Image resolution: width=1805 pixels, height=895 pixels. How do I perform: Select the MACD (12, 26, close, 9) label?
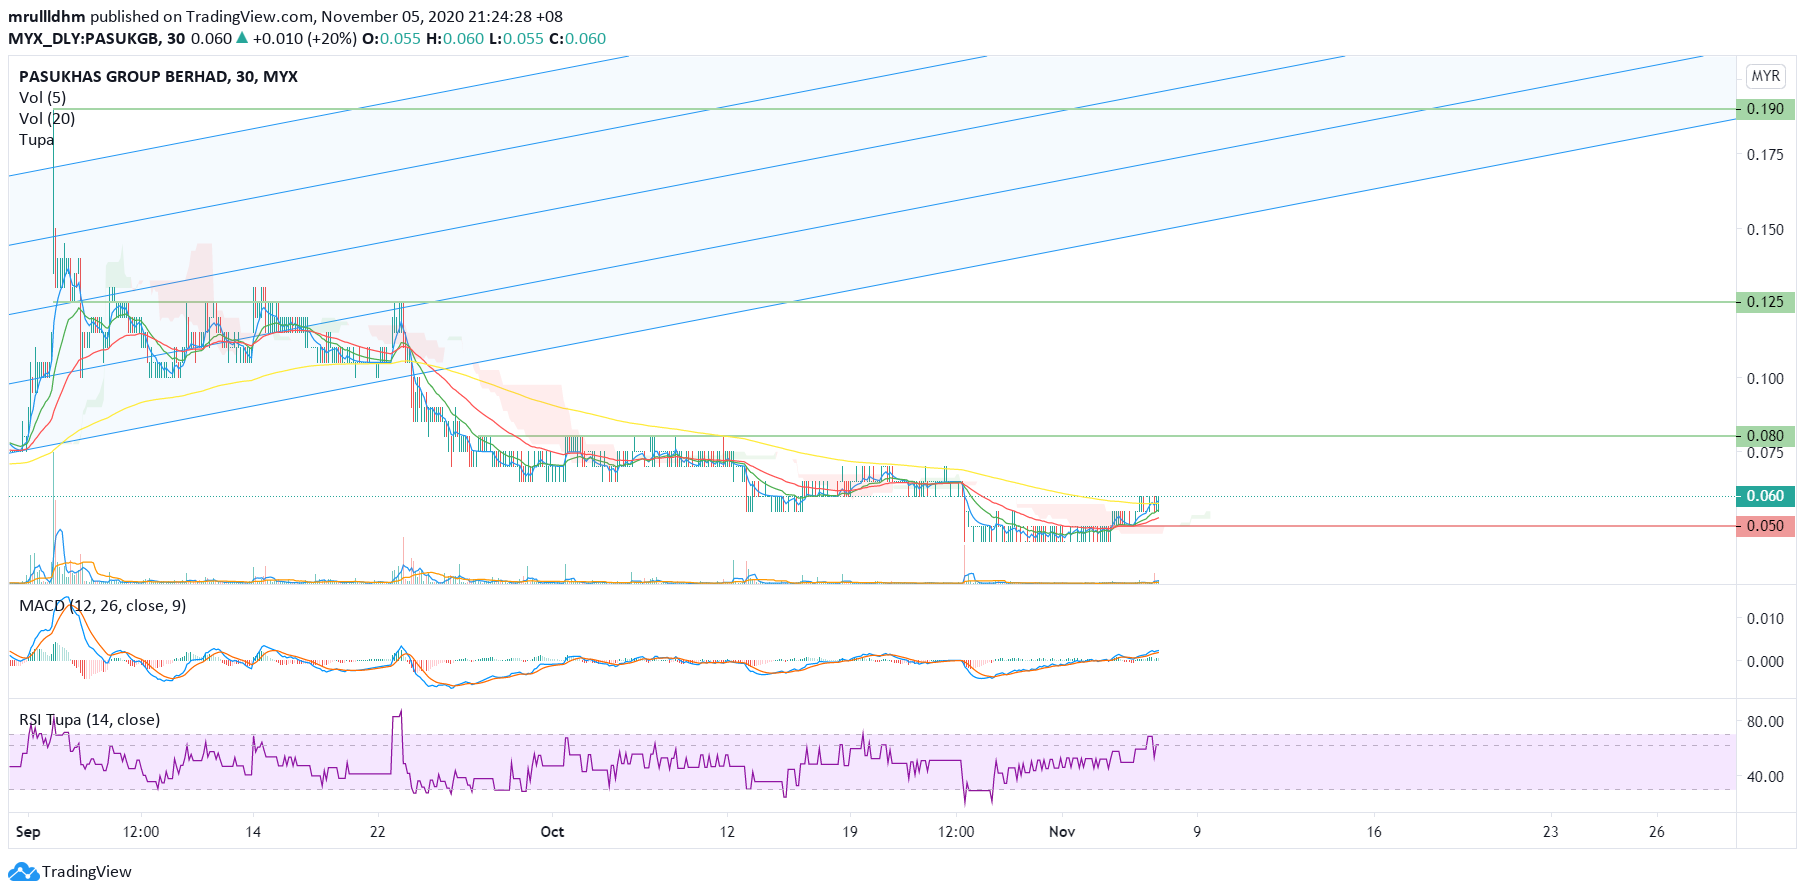click(x=102, y=606)
